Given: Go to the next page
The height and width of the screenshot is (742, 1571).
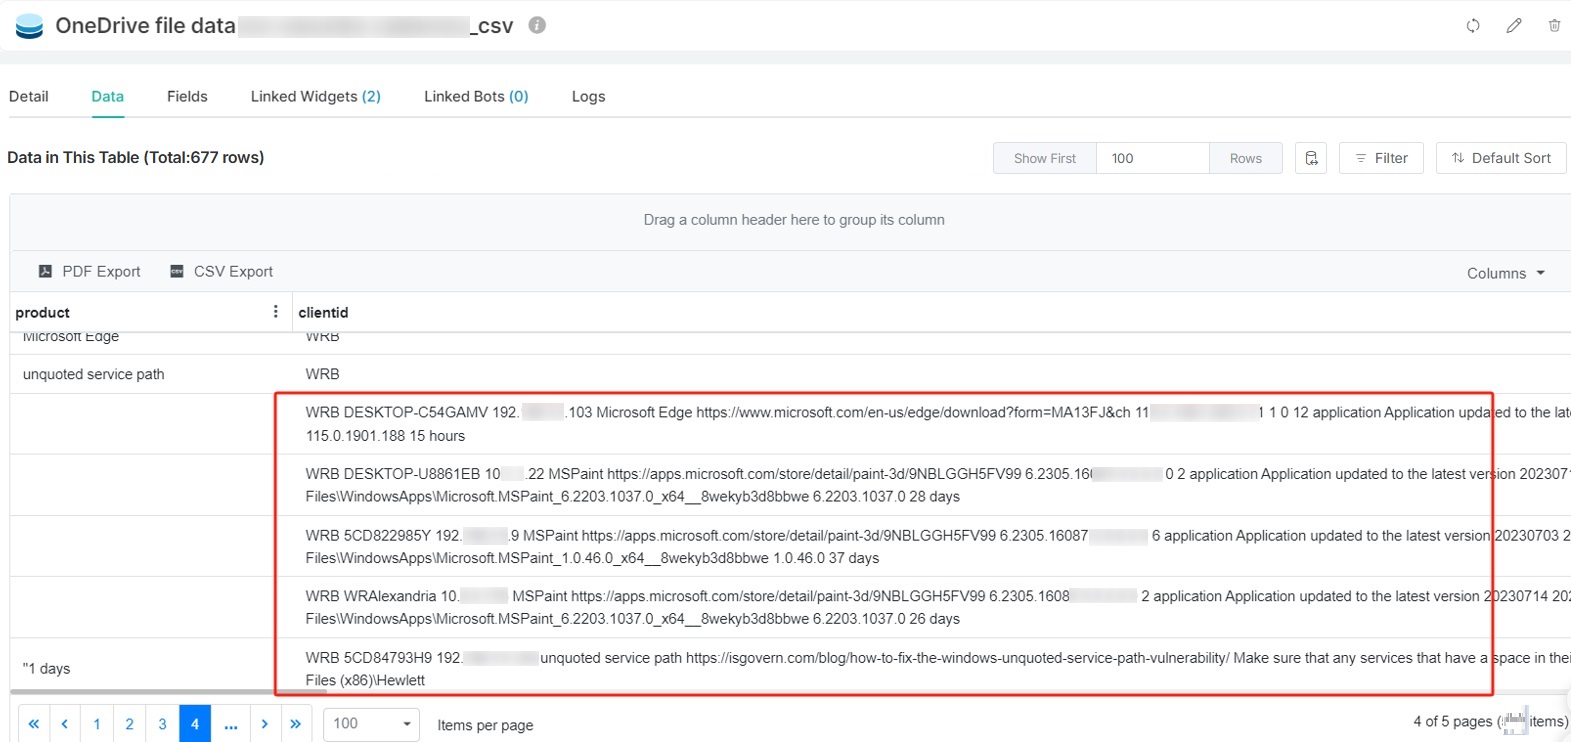Looking at the screenshot, I should coord(264,723).
